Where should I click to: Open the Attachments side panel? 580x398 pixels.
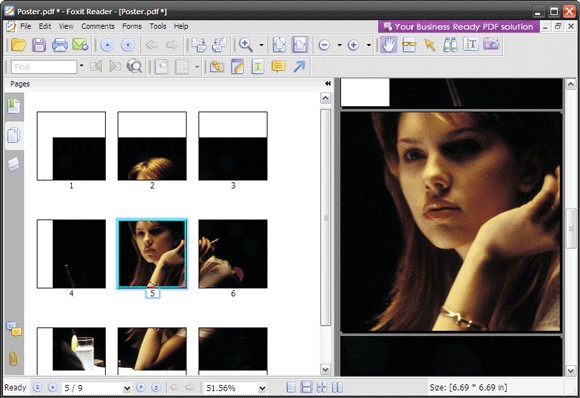[13, 358]
